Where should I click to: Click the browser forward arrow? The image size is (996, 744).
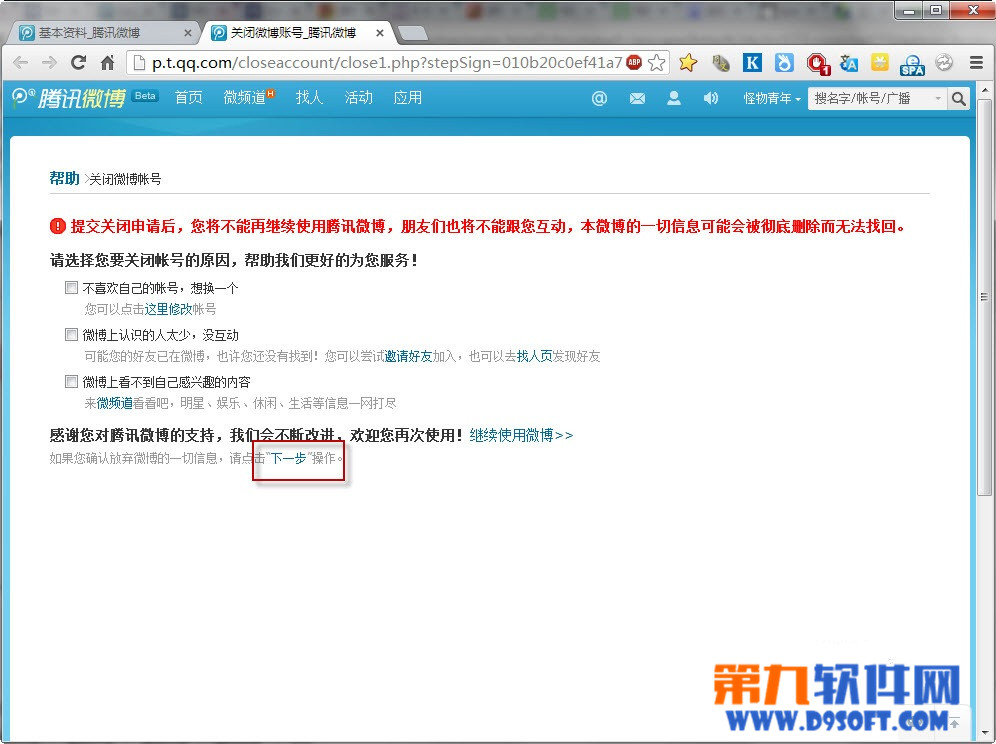tap(49, 63)
